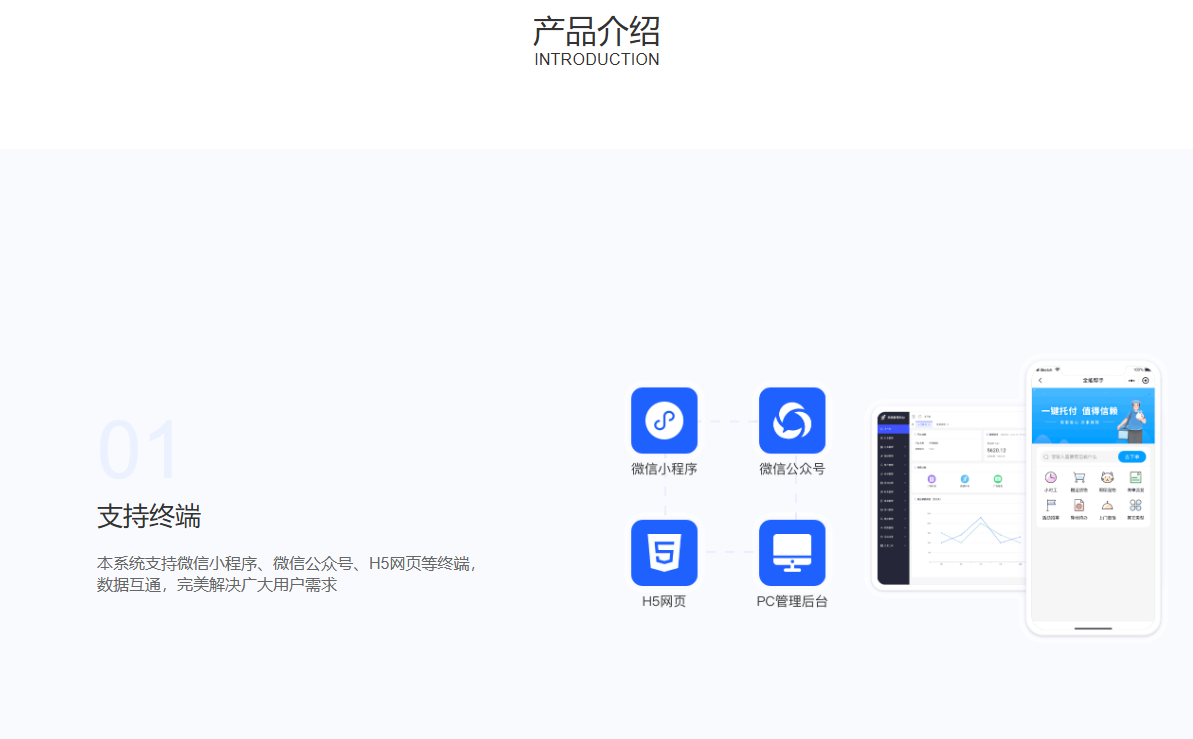Select highlighted top item in dashboard sidebar
The image size is (1193, 739).
tap(894, 429)
